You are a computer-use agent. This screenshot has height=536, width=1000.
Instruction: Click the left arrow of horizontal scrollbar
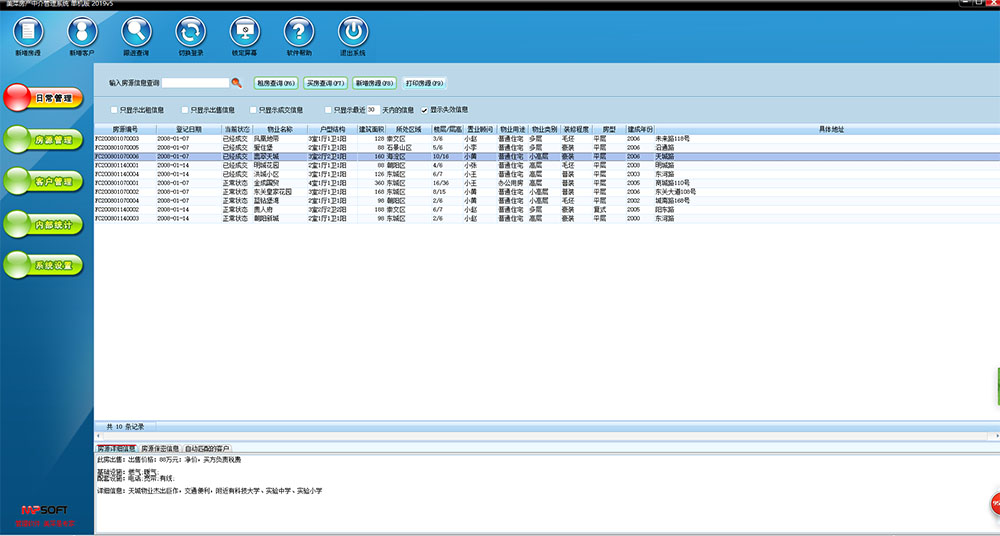(x=99, y=437)
